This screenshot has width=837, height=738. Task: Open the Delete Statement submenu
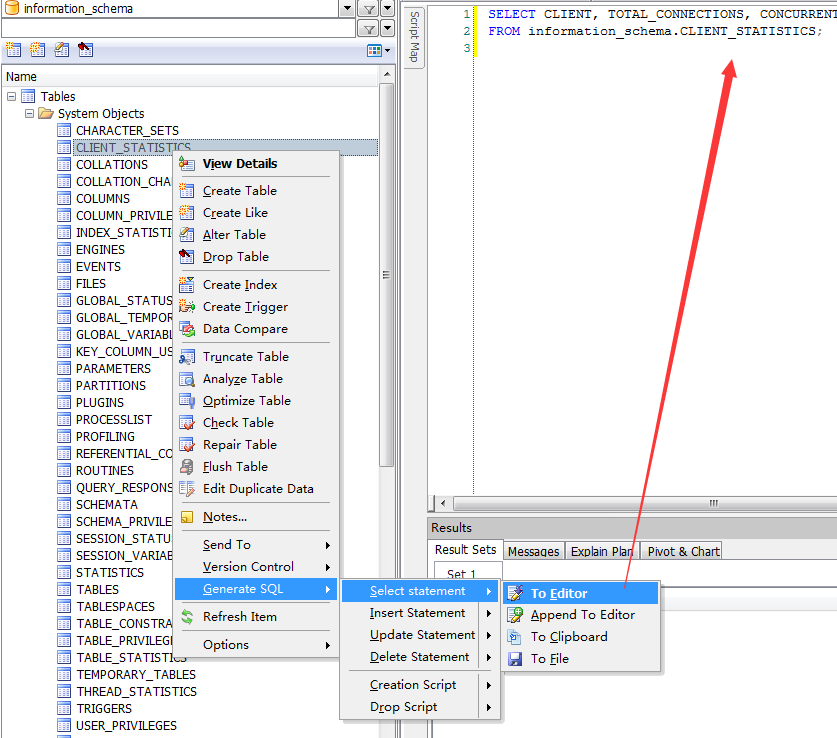[x=420, y=657]
